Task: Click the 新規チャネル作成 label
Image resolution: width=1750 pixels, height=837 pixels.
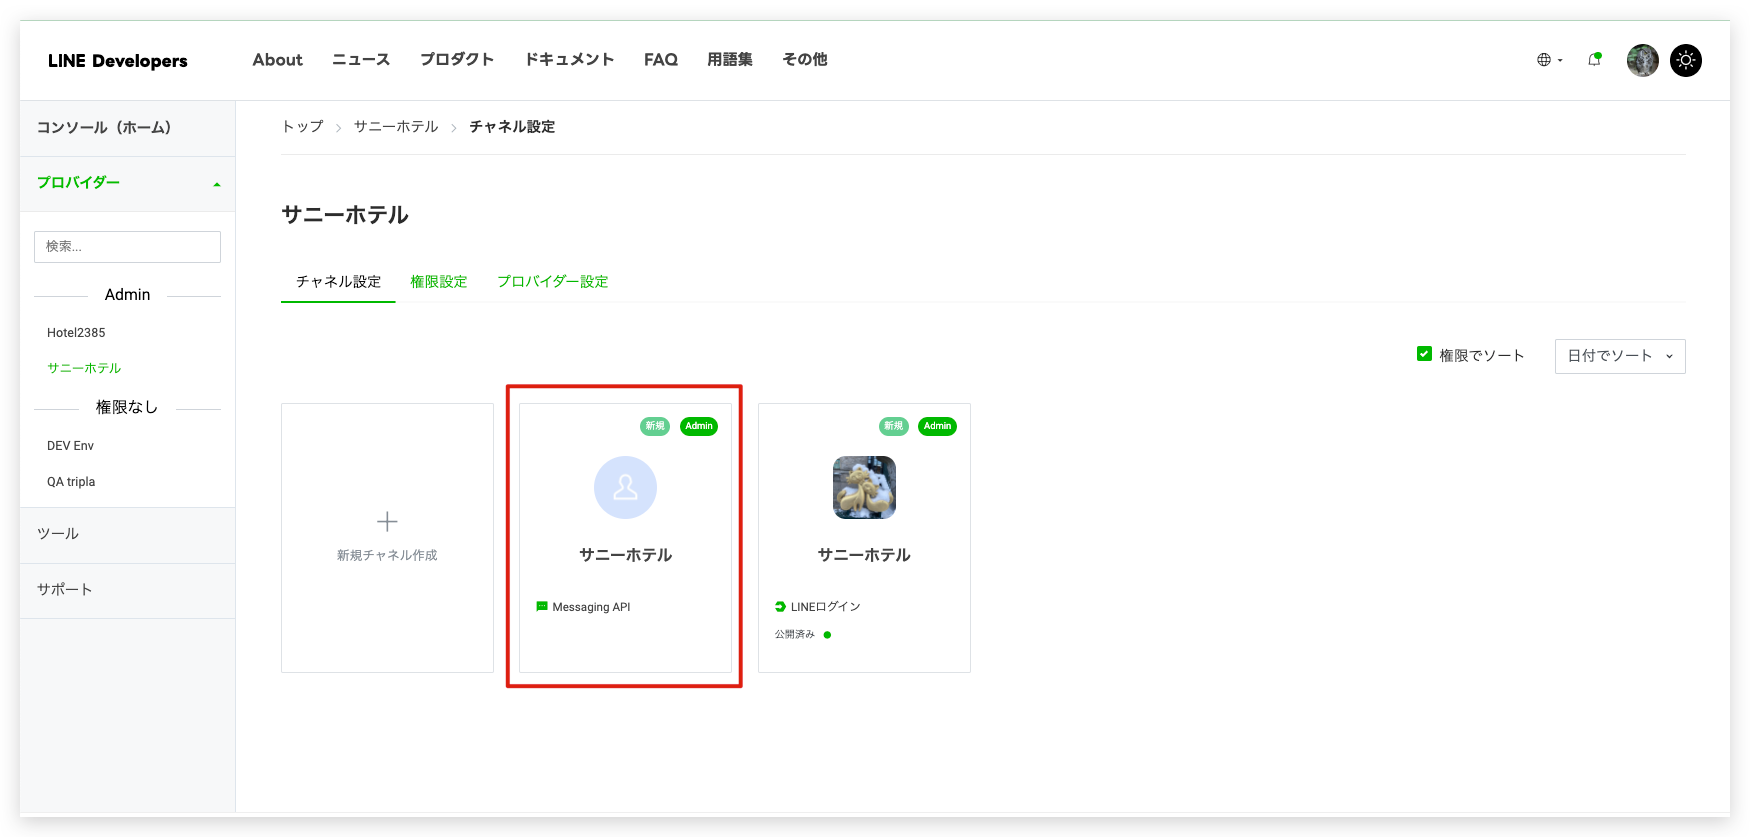Action: (x=387, y=555)
